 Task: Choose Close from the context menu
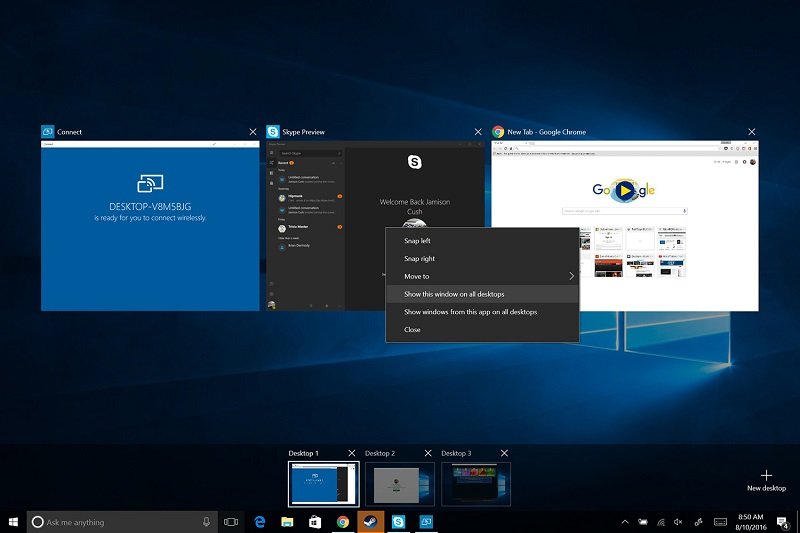pyautogui.click(x=482, y=329)
